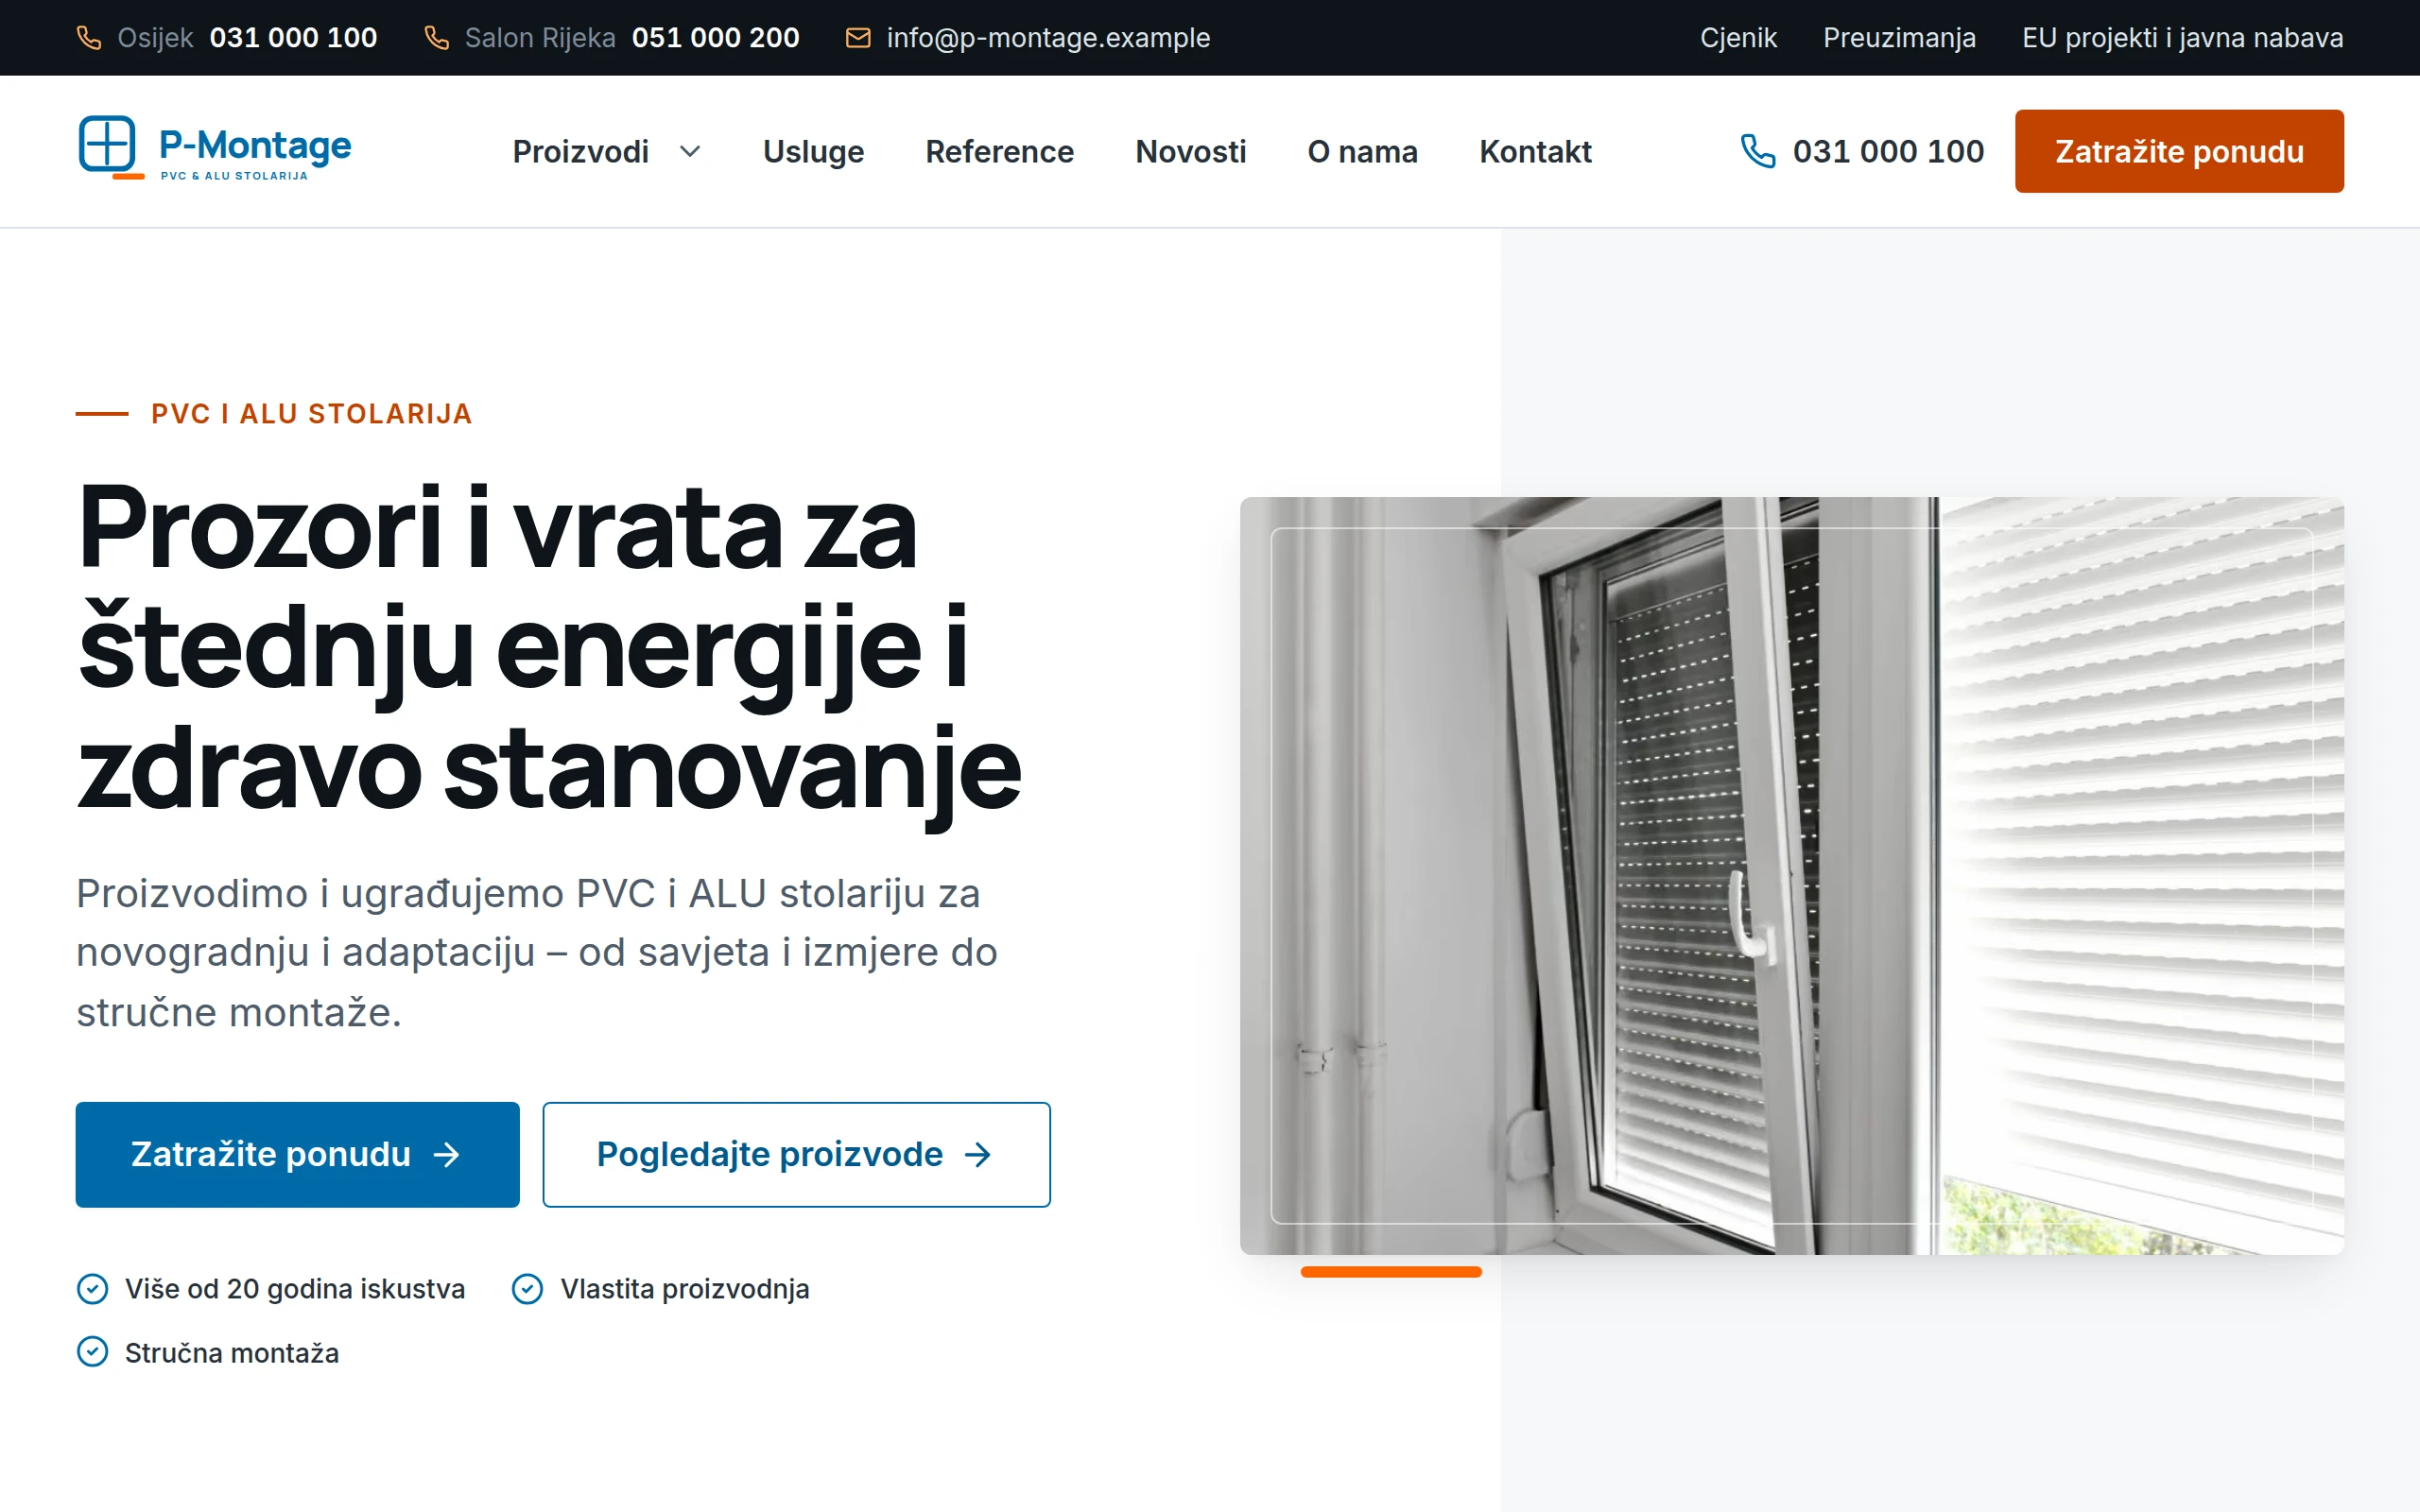Click checkmark icon next to Više od 20 godina
Viewport: 2420px width, 1512px height.
(x=92, y=1289)
